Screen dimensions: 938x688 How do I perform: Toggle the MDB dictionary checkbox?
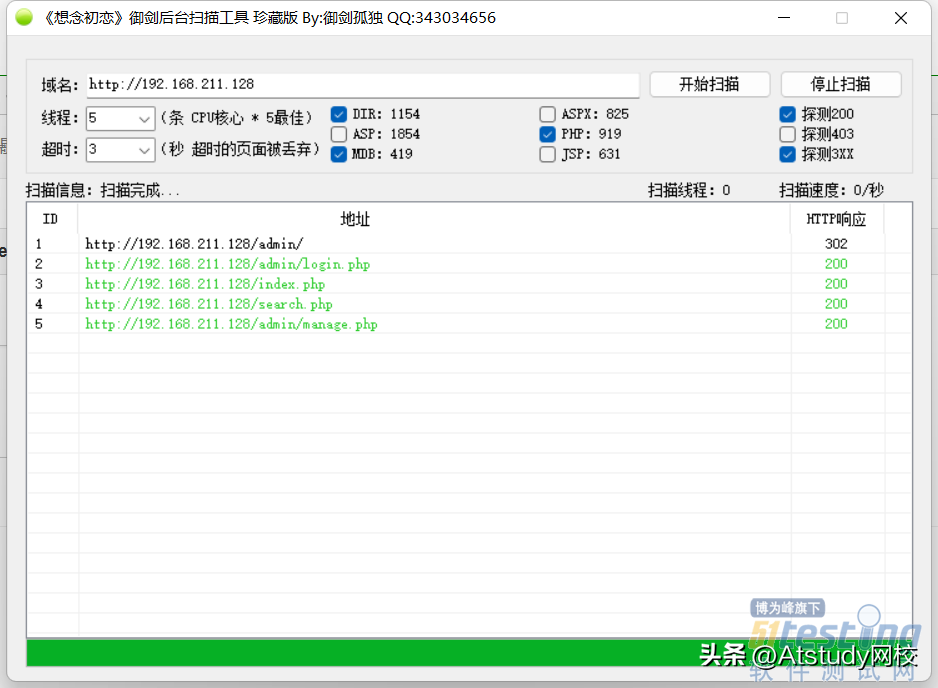coord(339,154)
